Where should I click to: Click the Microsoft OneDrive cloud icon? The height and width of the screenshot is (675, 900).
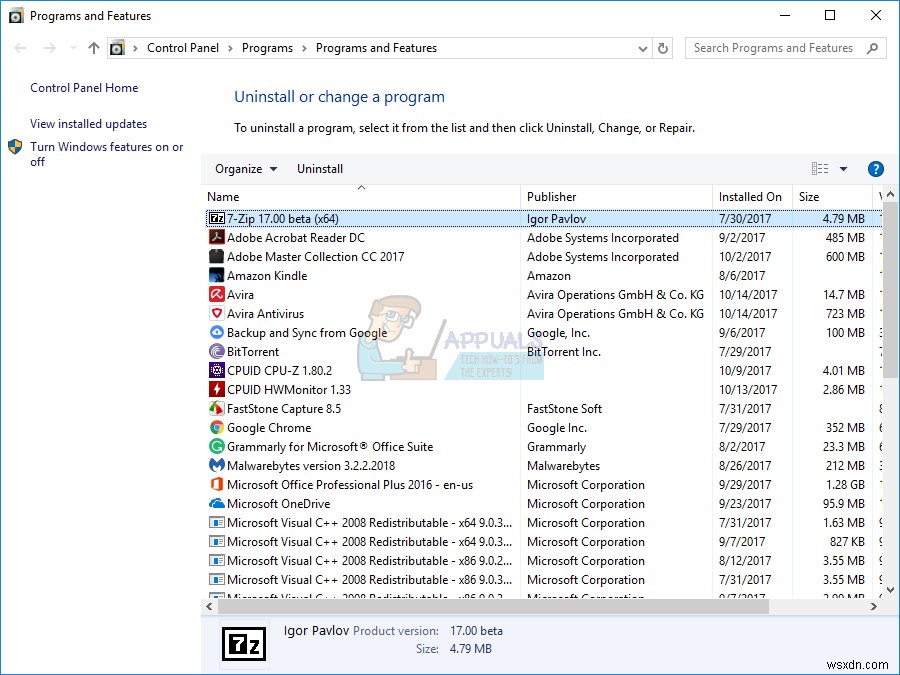tap(216, 503)
